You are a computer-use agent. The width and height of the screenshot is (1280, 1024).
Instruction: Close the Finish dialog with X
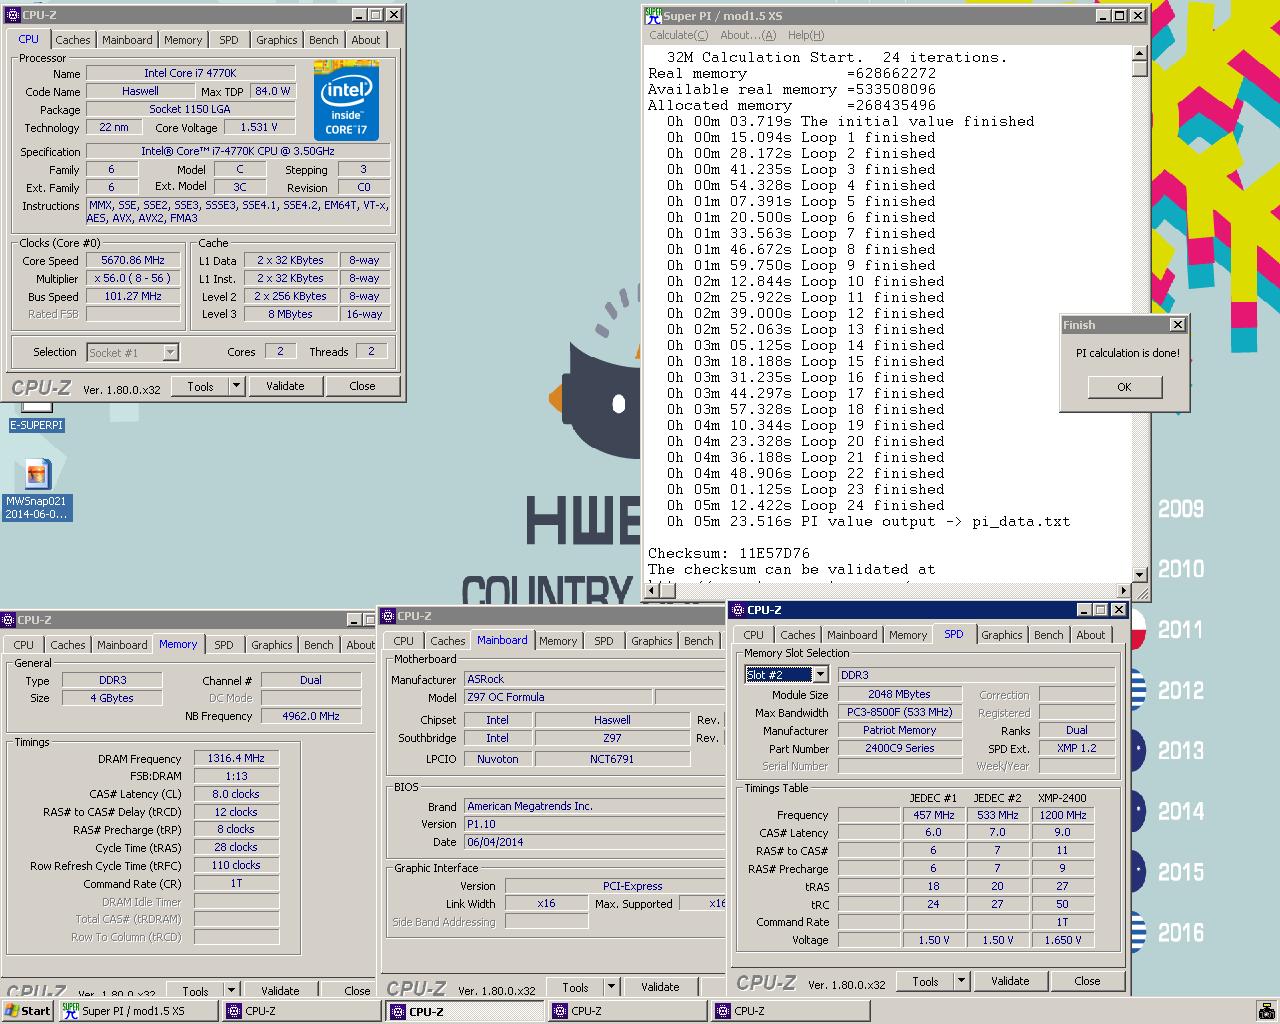pyautogui.click(x=1177, y=324)
